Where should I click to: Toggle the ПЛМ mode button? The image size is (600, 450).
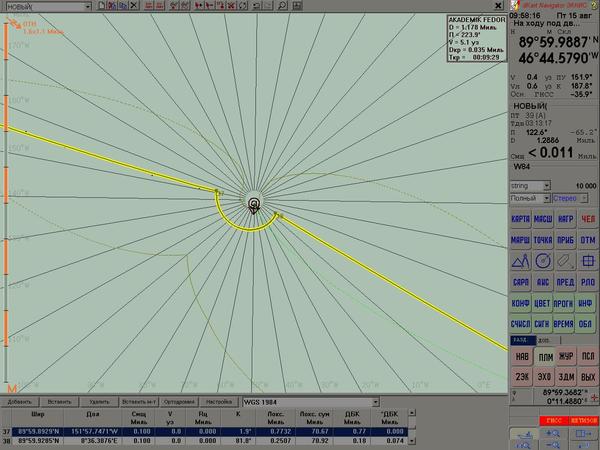coord(544,355)
